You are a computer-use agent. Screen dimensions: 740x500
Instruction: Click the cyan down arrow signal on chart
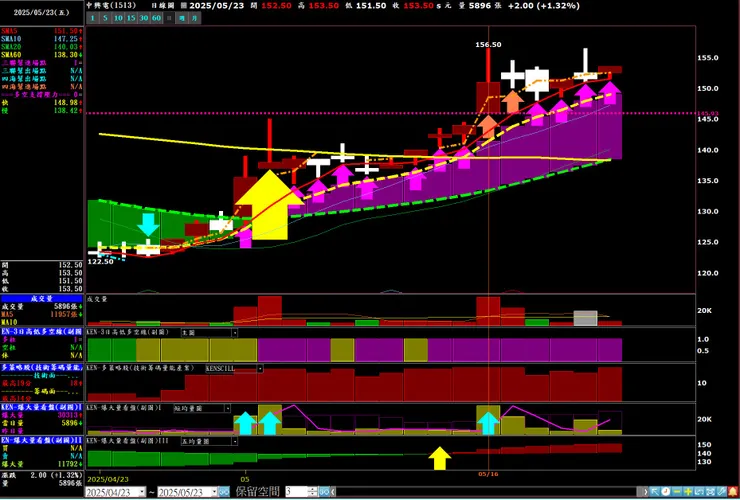coord(149,225)
